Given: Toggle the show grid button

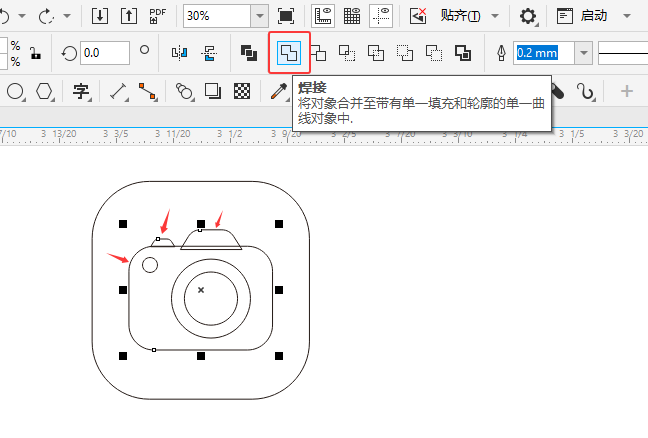Looking at the screenshot, I should click(352, 16).
